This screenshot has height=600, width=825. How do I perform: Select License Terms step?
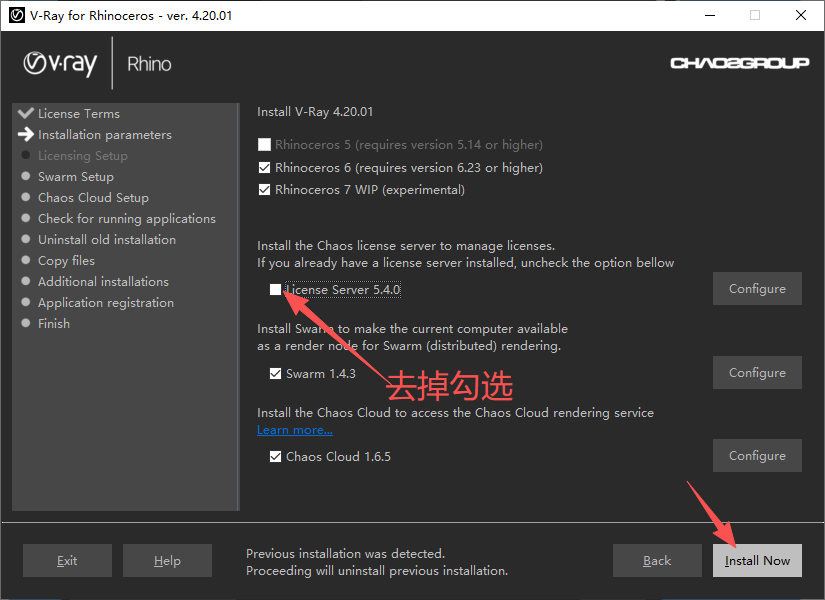tap(79, 114)
